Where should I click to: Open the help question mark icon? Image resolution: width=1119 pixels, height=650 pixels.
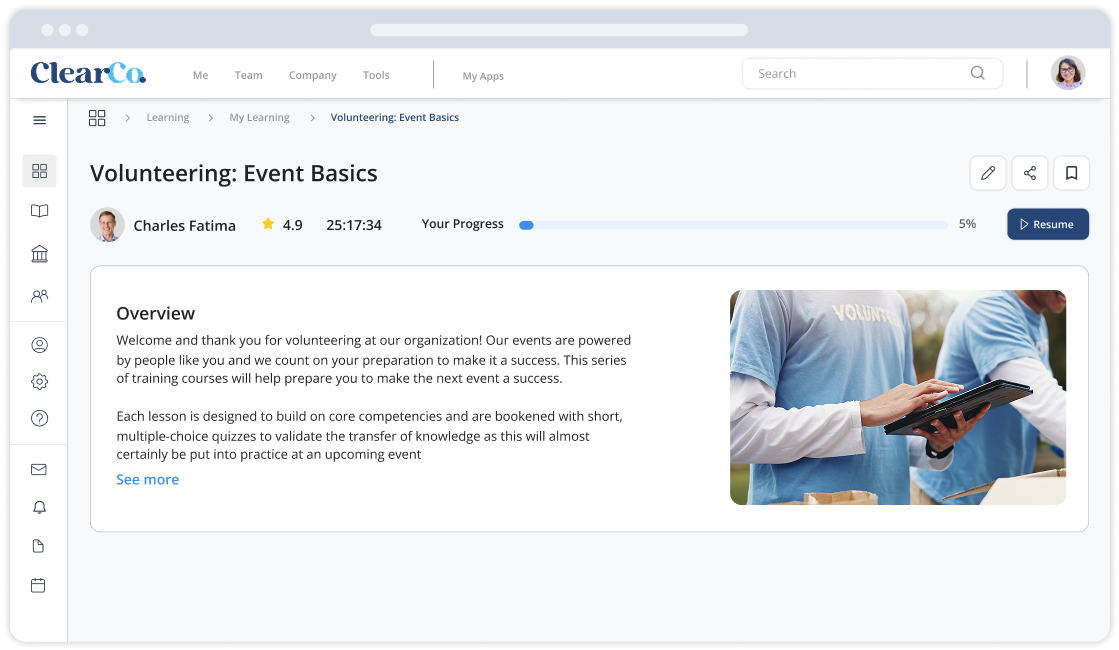pyautogui.click(x=40, y=418)
